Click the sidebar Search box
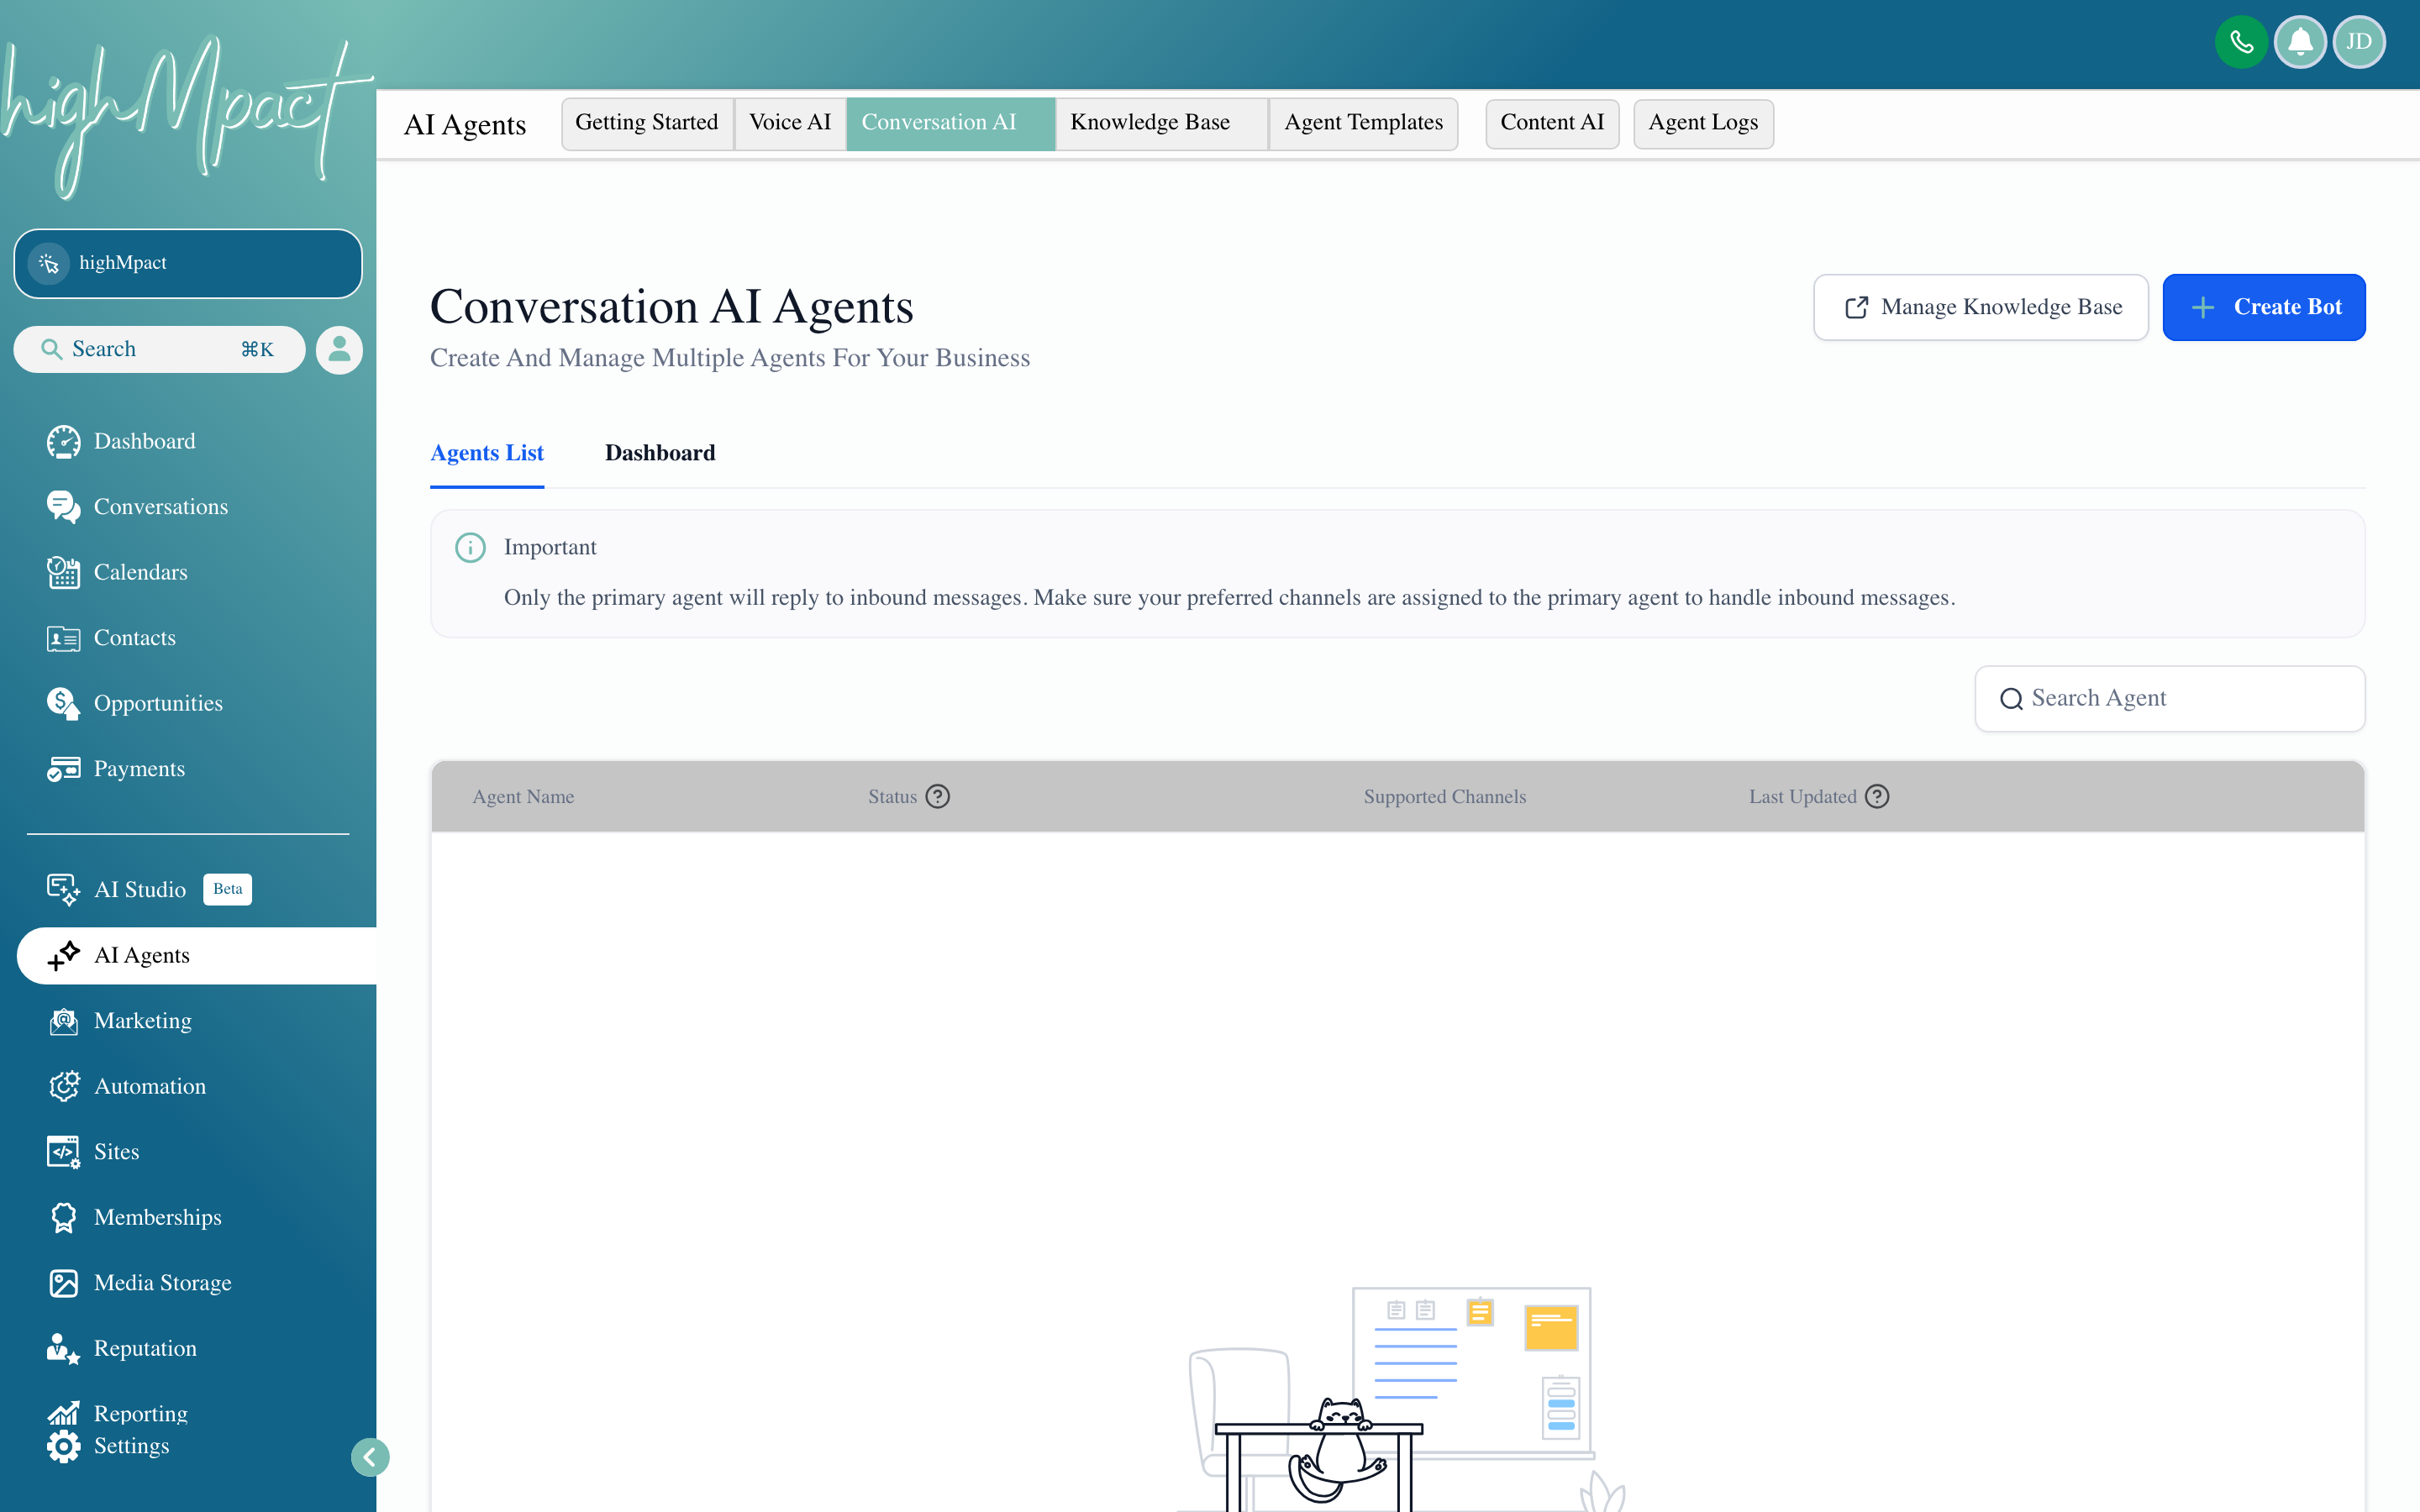The height and width of the screenshot is (1512, 2420). click(159, 349)
